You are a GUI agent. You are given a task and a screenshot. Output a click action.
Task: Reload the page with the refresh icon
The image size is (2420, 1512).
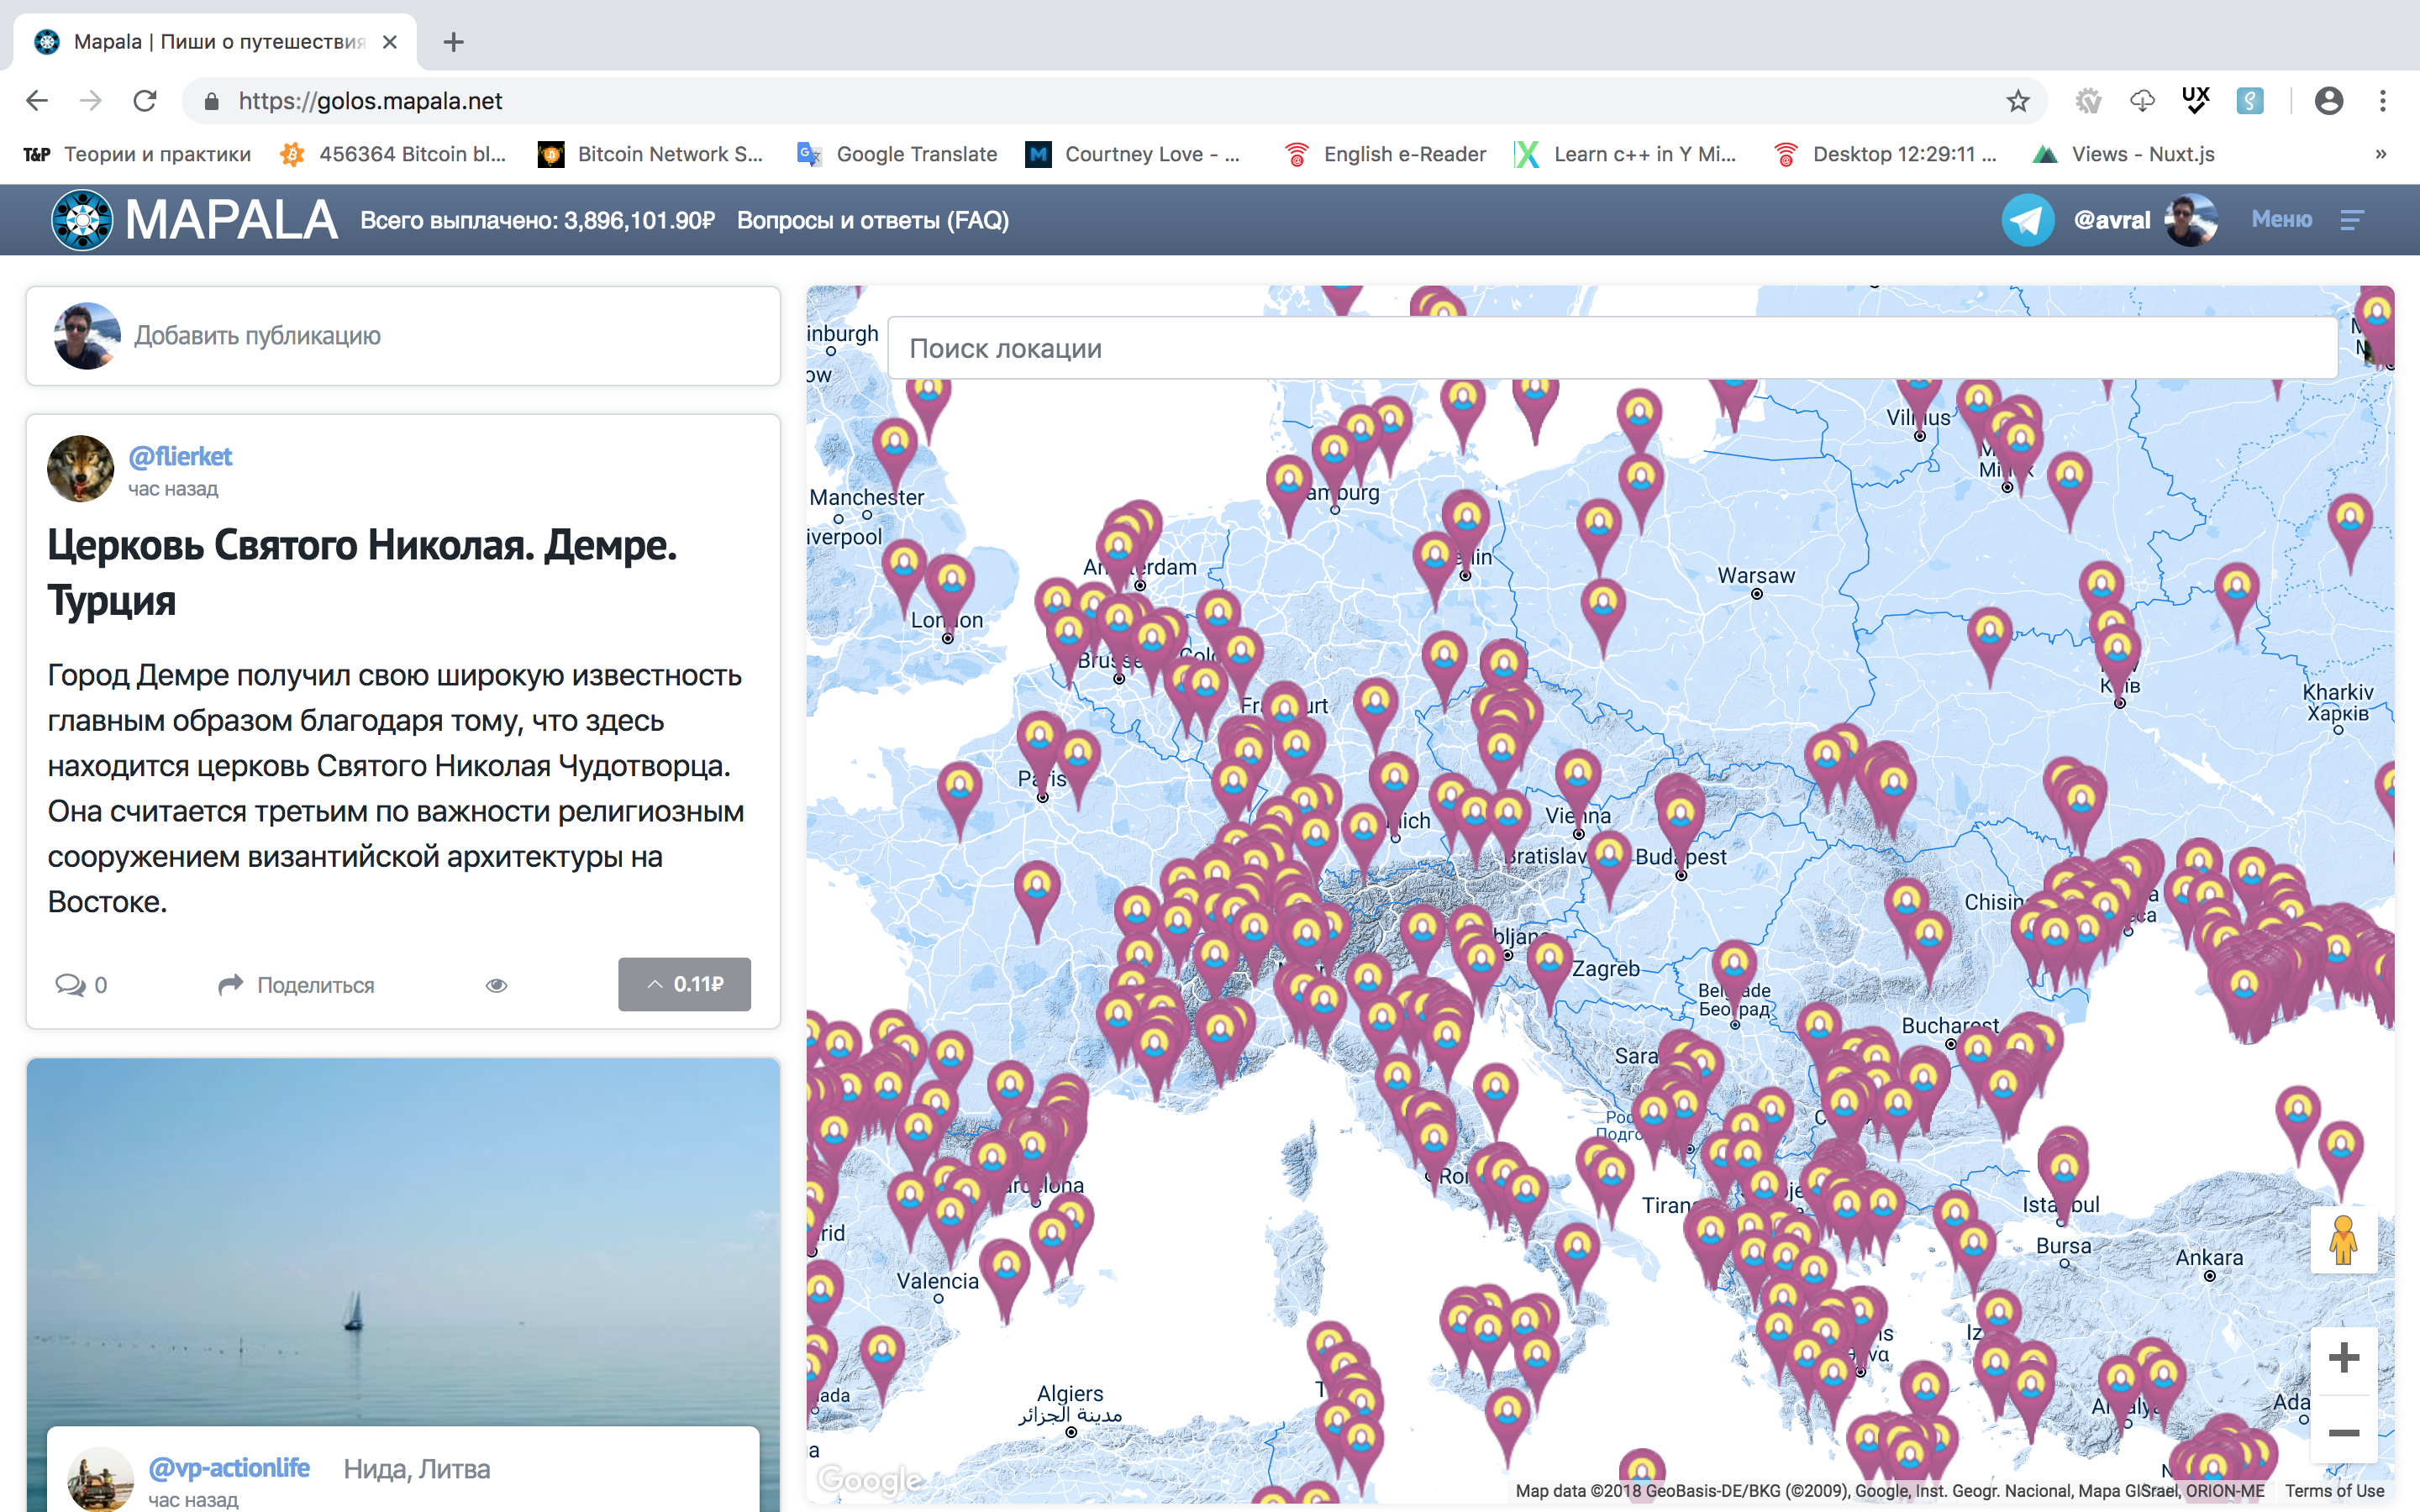coord(145,101)
